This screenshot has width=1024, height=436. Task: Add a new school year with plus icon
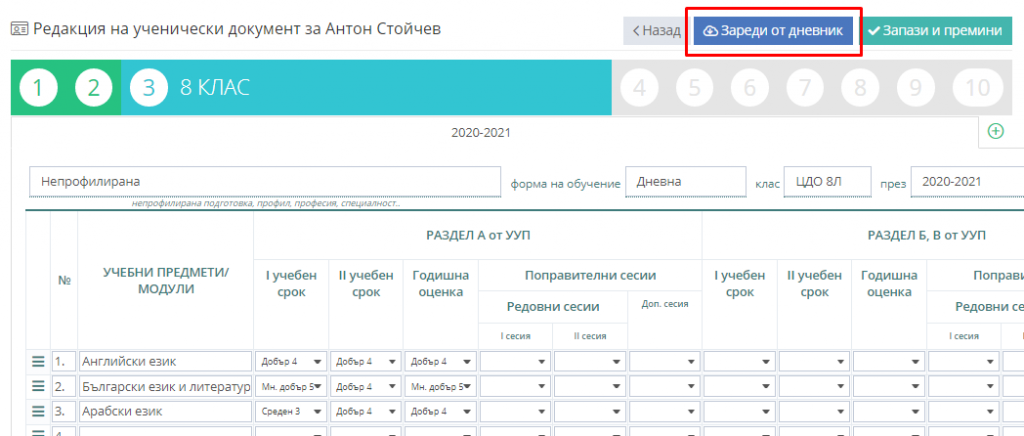tap(995, 131)
